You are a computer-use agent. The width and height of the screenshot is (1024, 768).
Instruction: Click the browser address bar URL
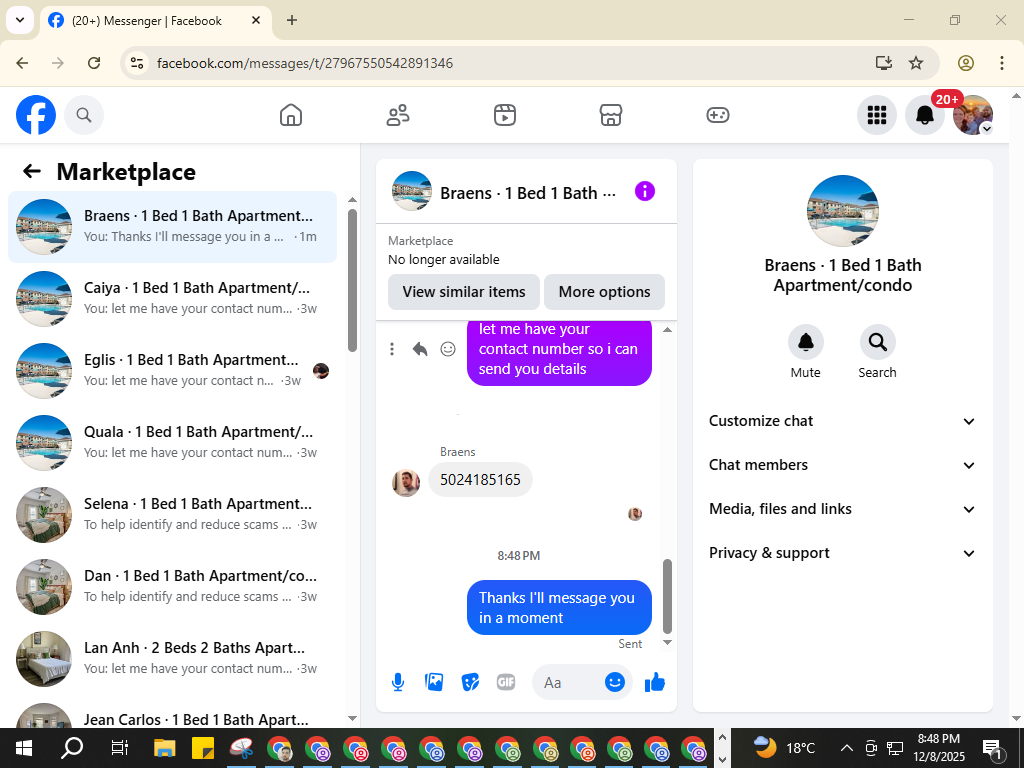click(304, 63)
